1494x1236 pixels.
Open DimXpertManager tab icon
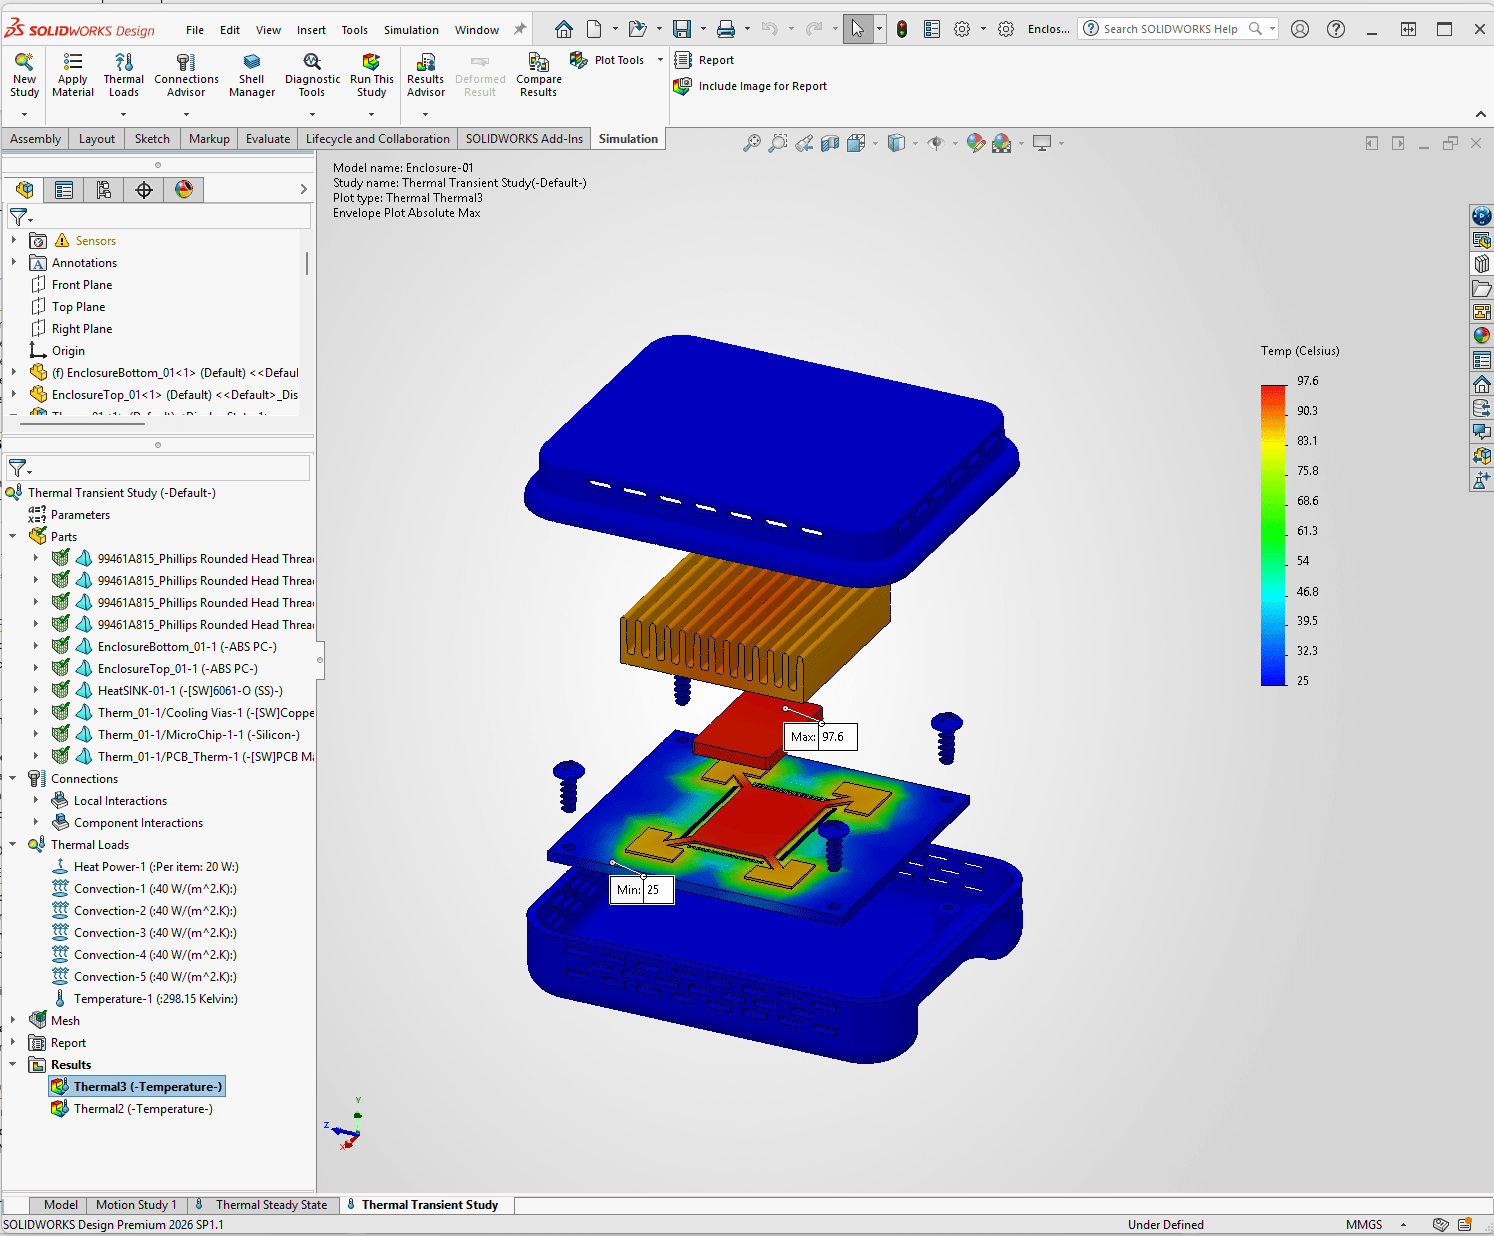tap(144, 190)
